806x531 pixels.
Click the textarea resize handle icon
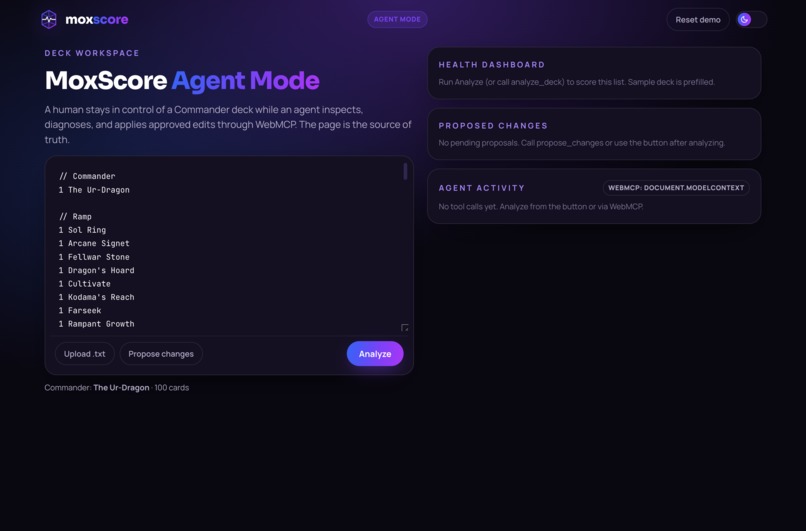point(405,327)
